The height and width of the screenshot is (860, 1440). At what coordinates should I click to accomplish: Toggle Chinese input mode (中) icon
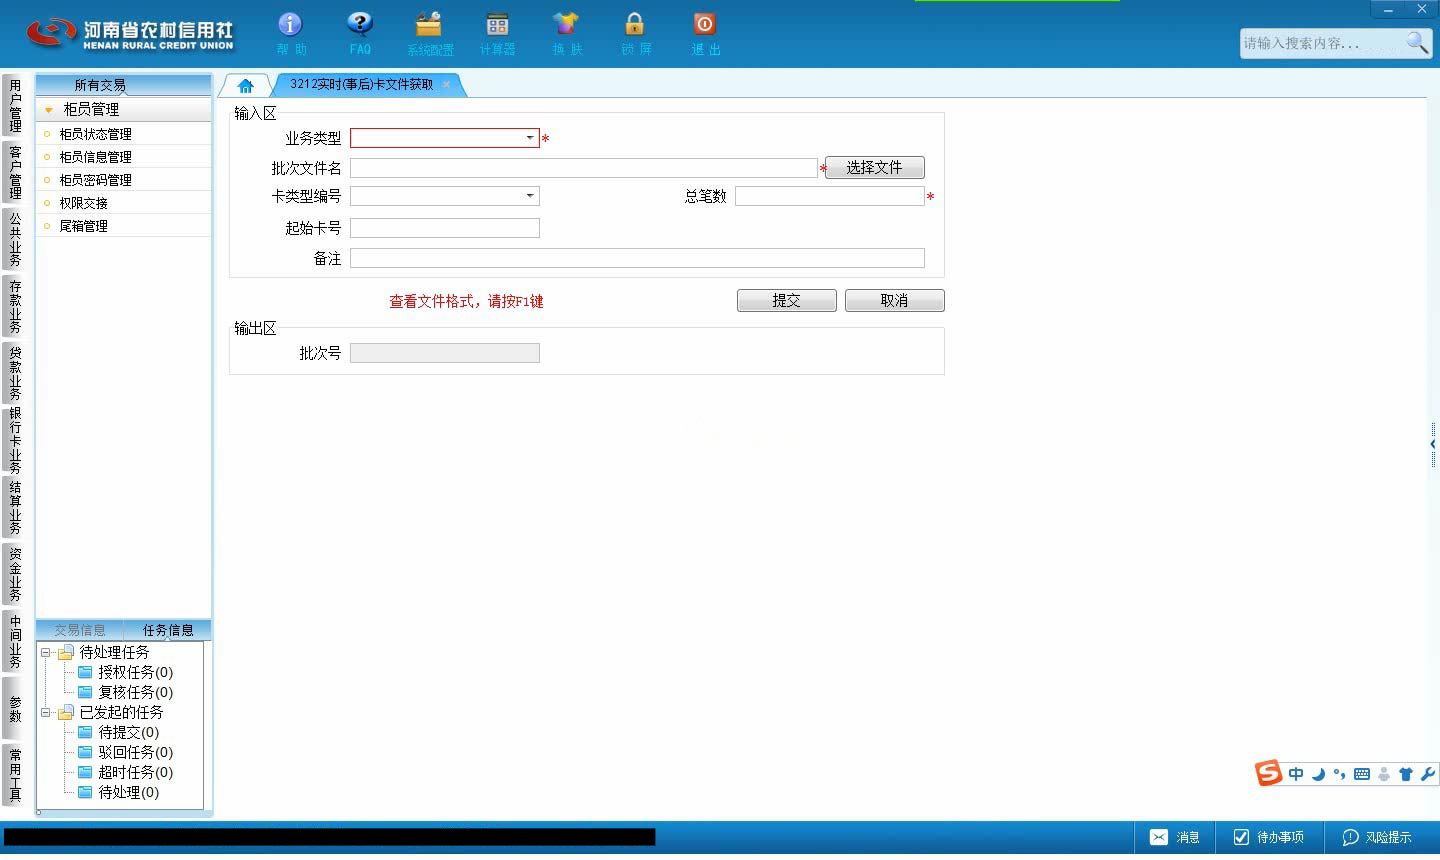pyautogui.click(x=1296, y=774)
